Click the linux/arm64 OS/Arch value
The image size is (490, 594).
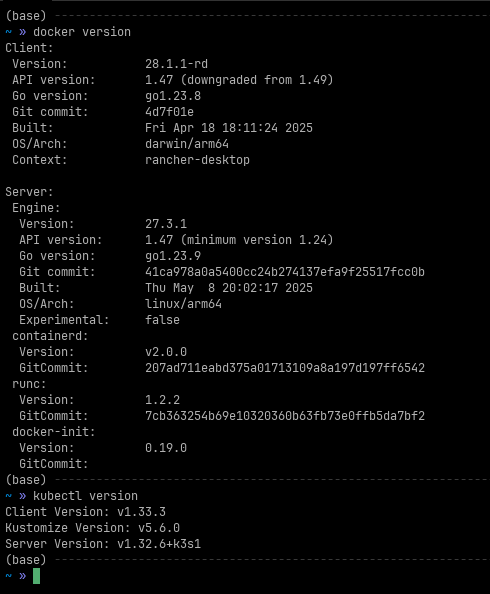pos(183,304)
